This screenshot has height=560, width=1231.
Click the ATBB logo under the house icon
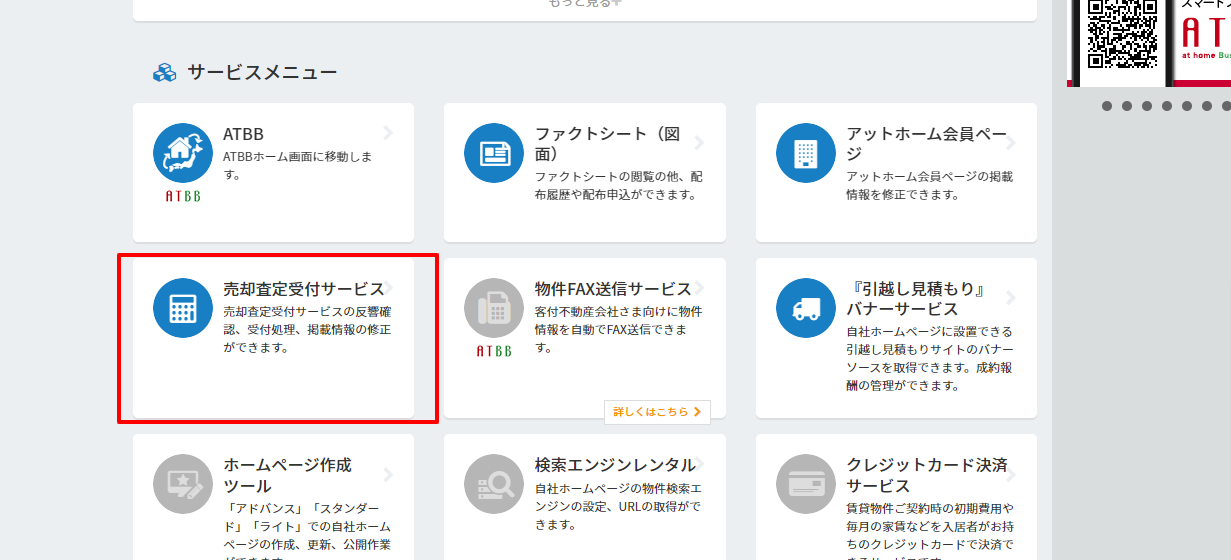point(183,196)
